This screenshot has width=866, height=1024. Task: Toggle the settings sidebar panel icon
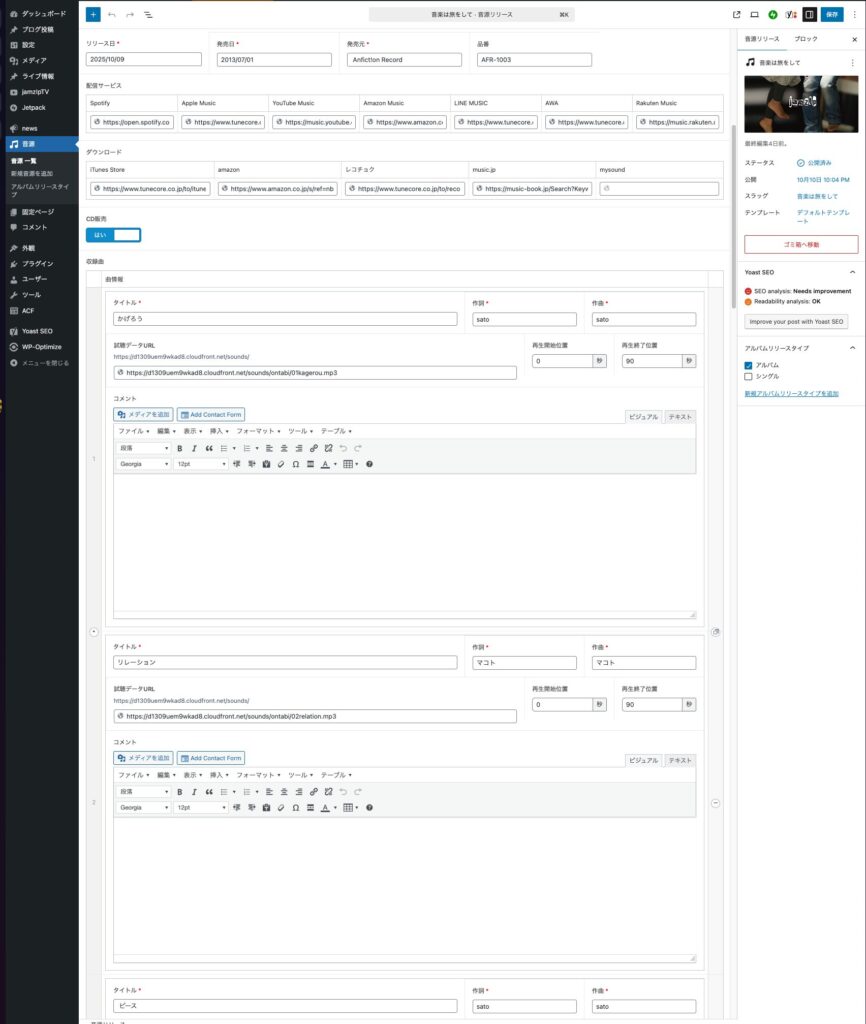809,15
